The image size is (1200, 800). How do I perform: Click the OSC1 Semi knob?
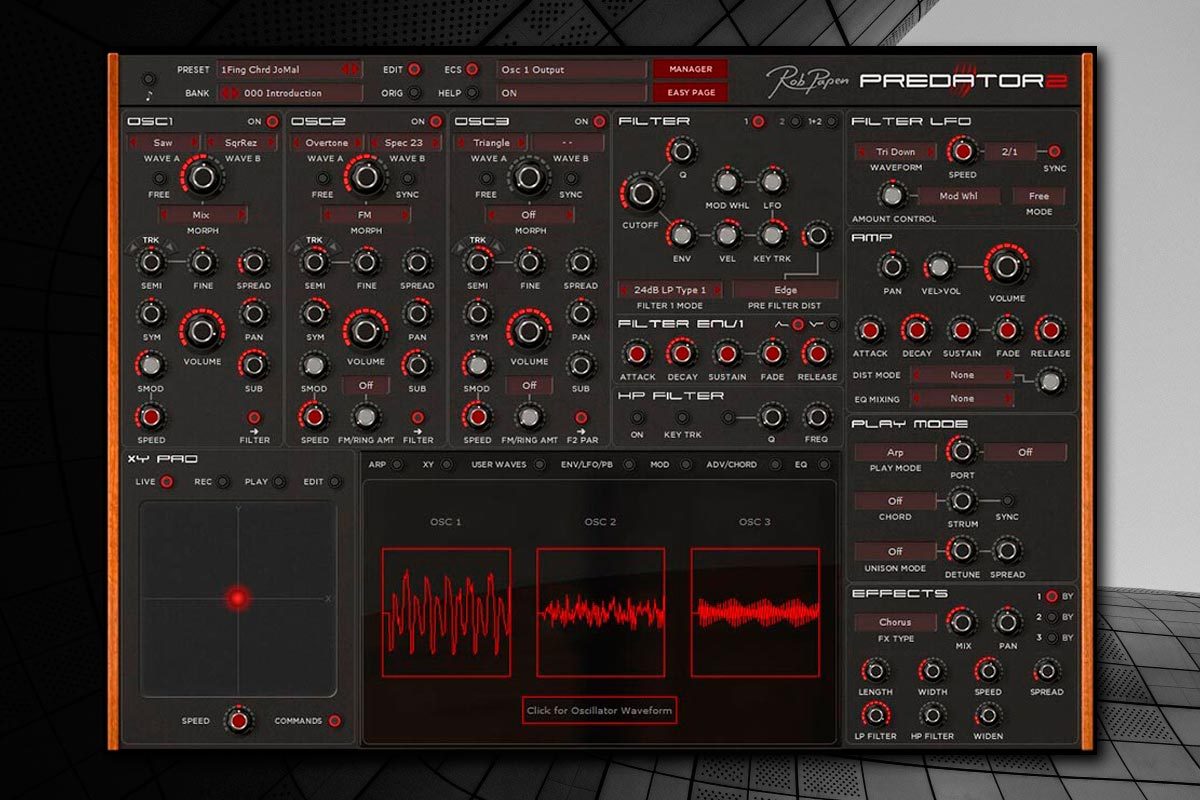tap(151, 262)
